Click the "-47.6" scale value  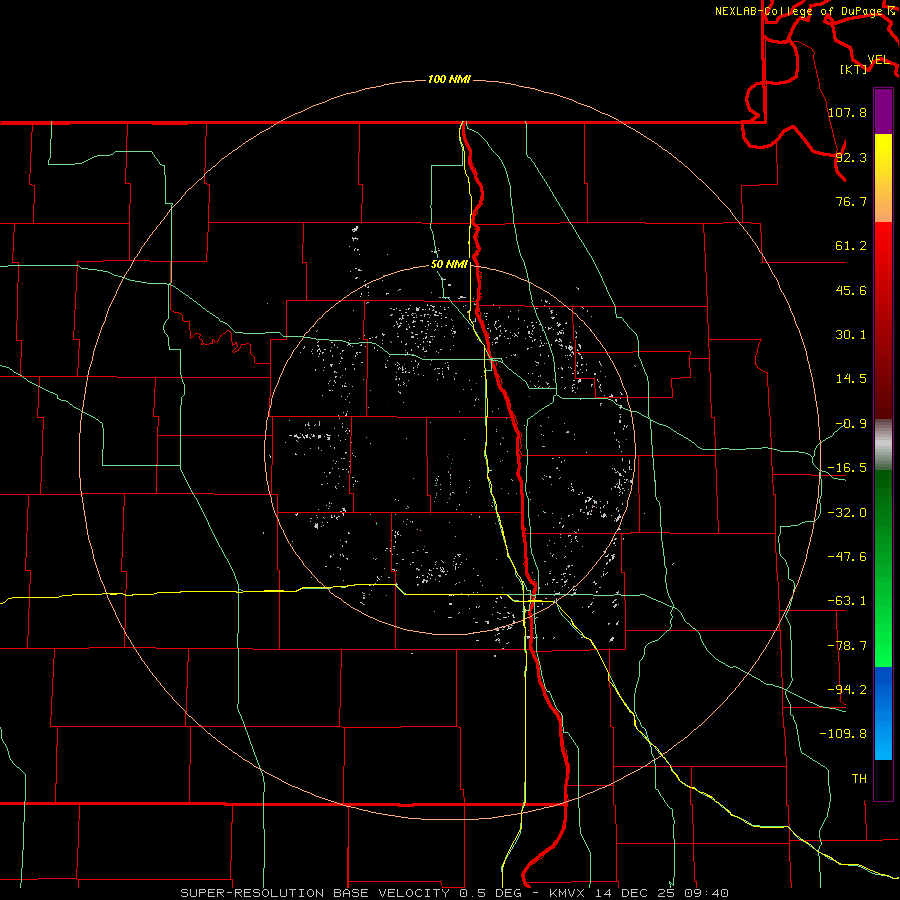847,557
